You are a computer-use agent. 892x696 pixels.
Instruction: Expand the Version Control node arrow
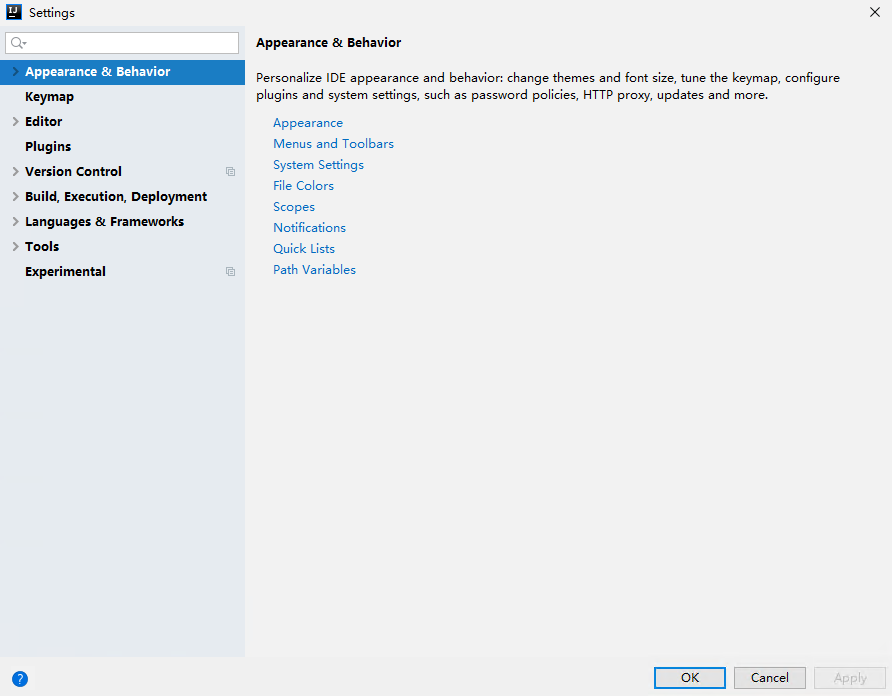click(15, 171)
